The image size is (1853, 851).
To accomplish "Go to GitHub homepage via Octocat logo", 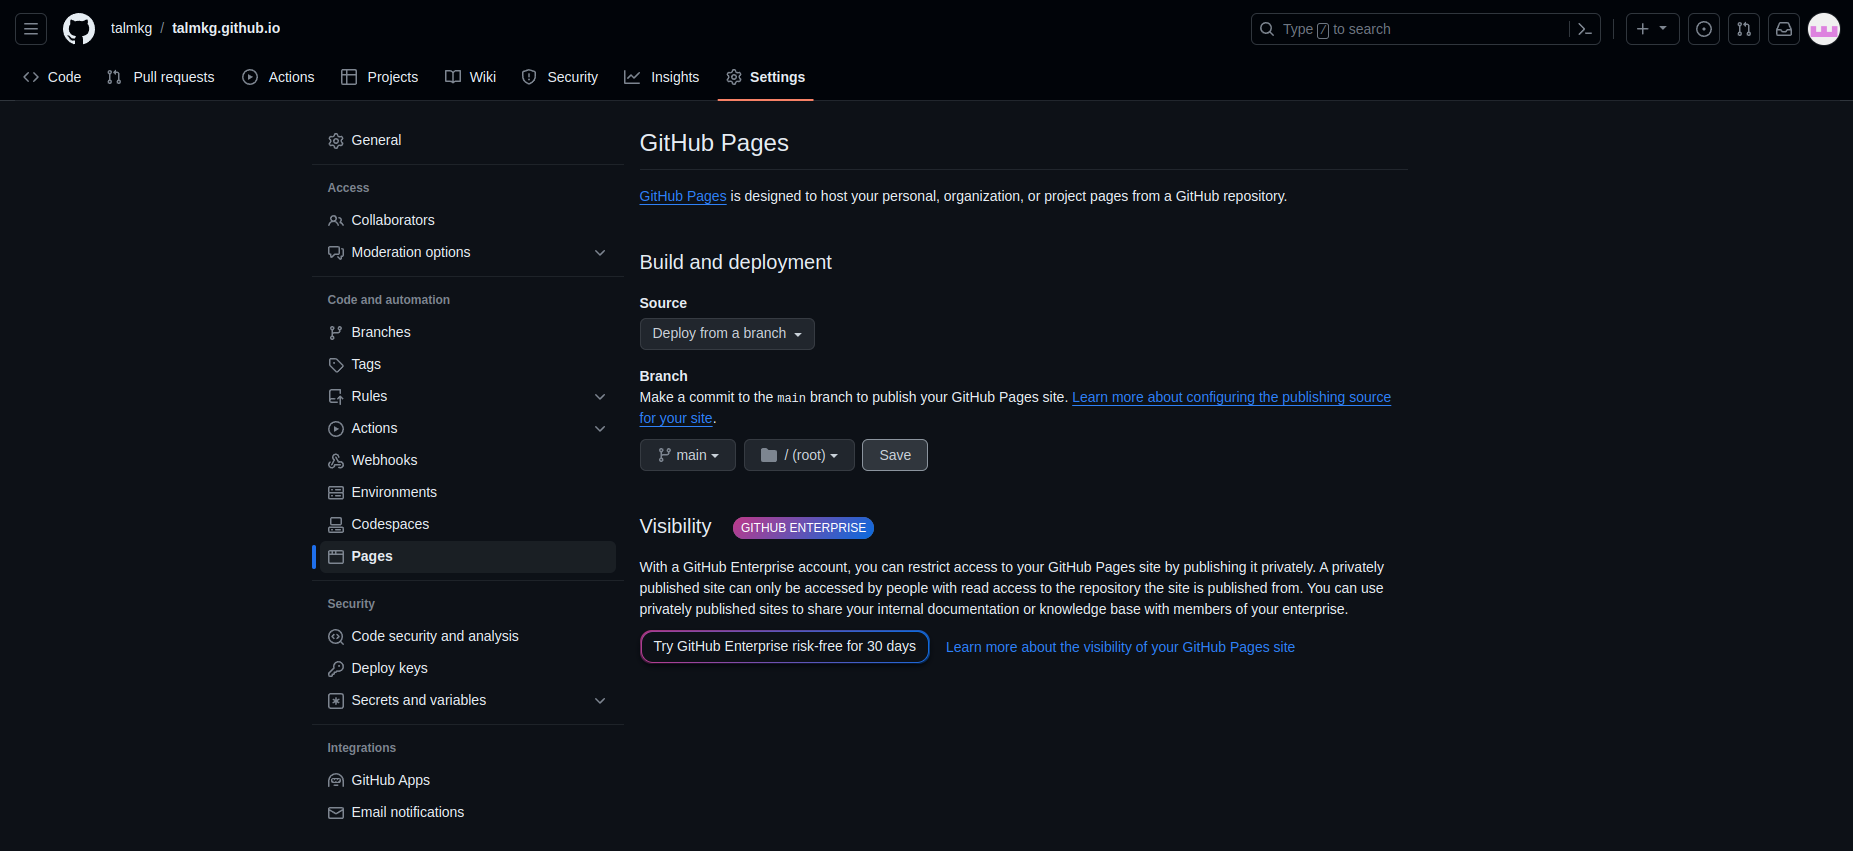I will click(79, 29).
